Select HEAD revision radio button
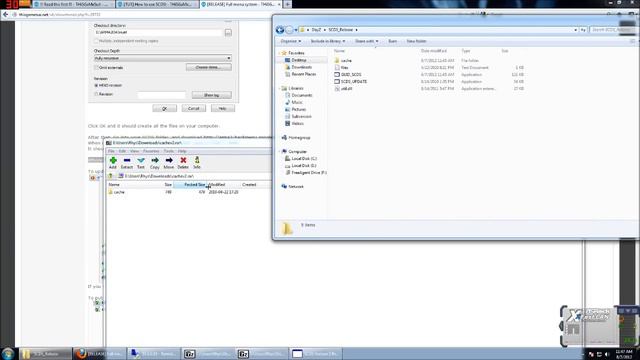 [96, 85]
